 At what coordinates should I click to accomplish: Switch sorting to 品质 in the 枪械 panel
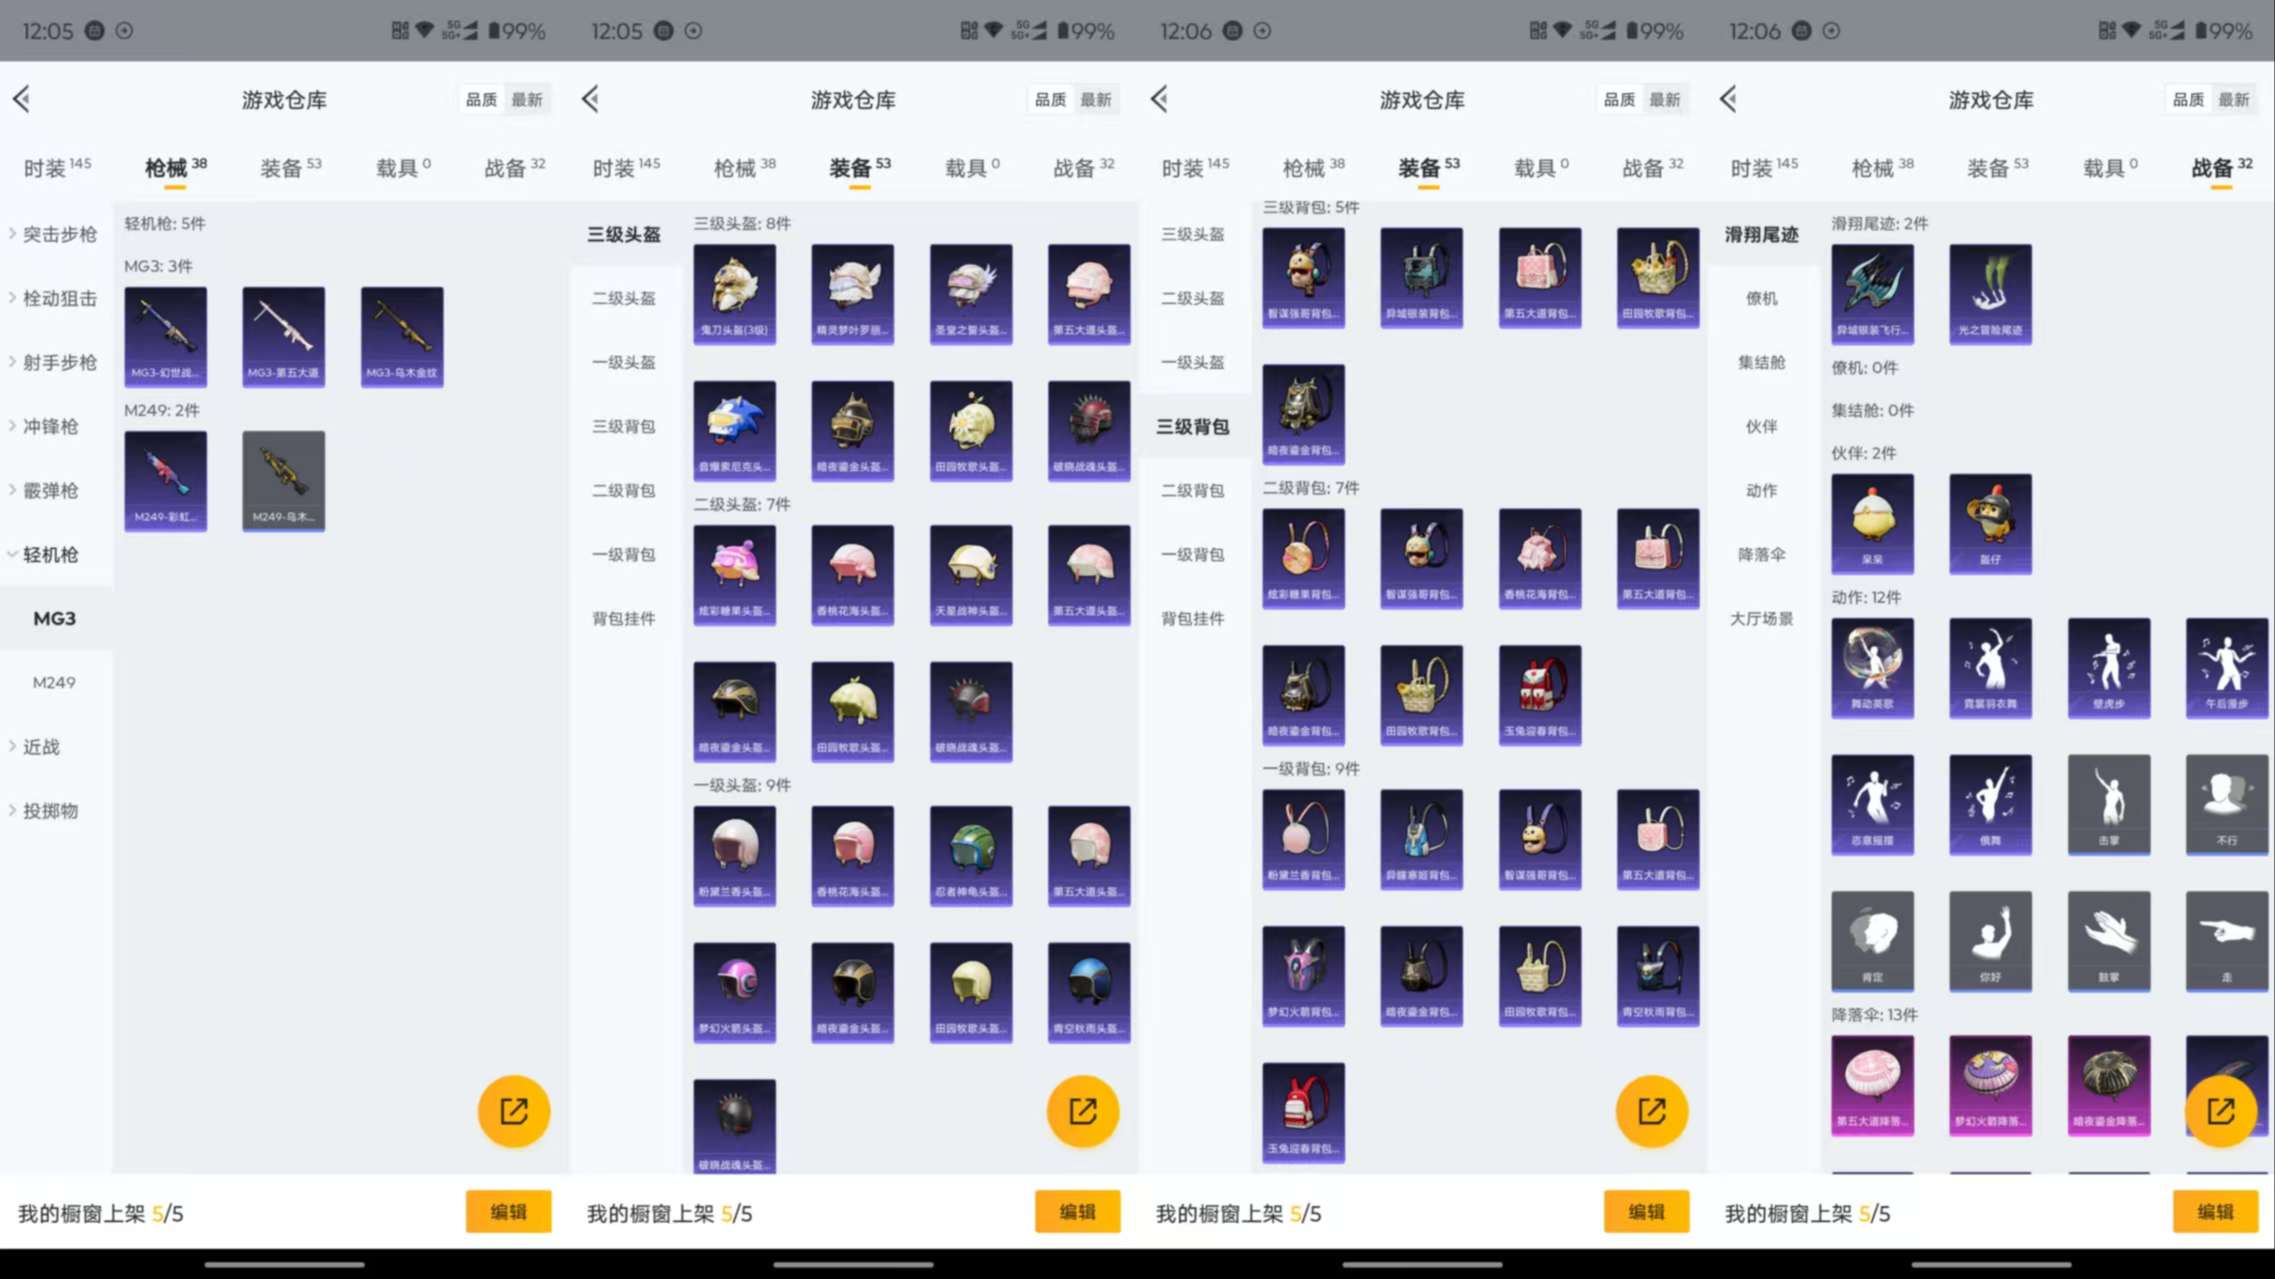(483, 99)
